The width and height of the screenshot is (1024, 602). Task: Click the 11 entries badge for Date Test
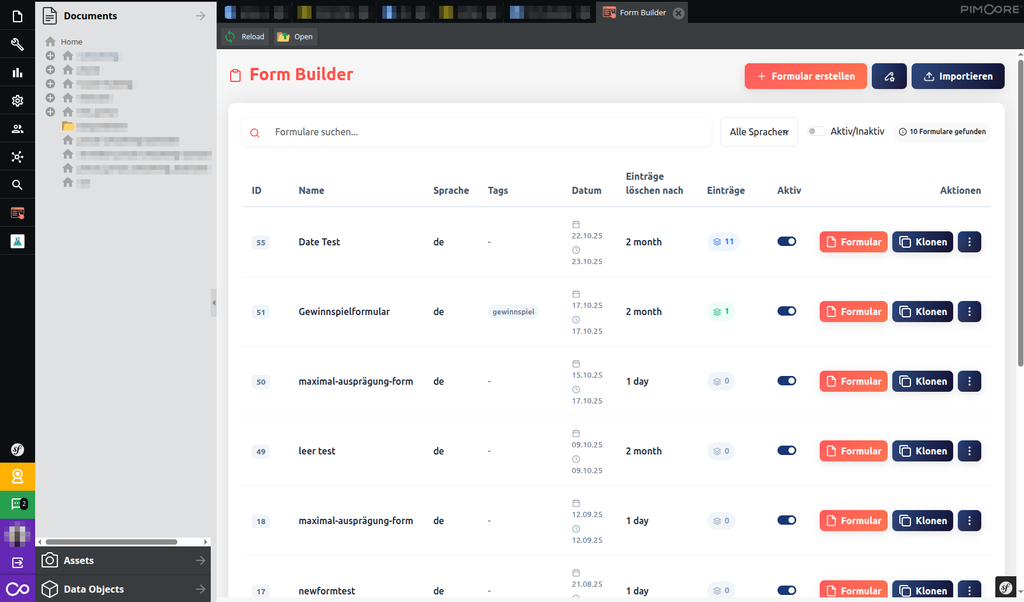724,242
